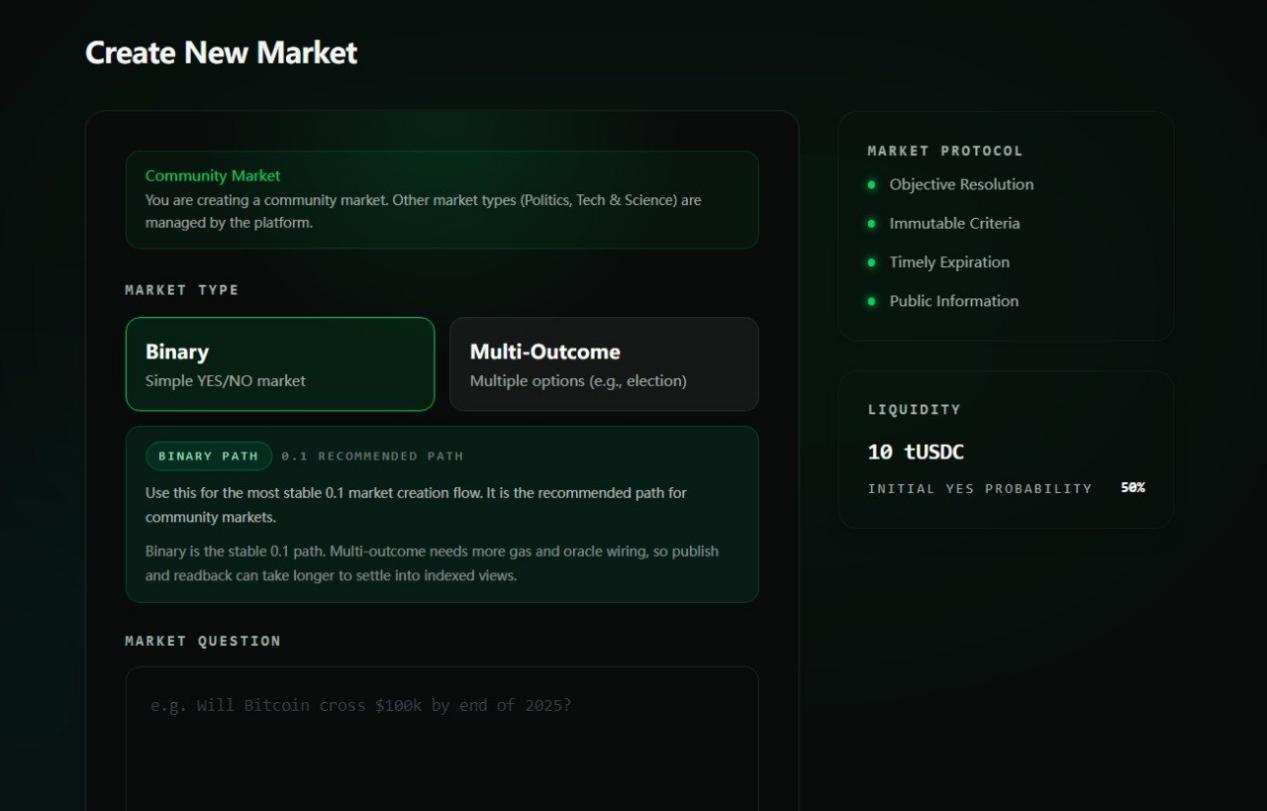Viewport: 1267px width, 811px height.
Task: Click the green dot beside Objective Resolution
Action: click(871, 185)
